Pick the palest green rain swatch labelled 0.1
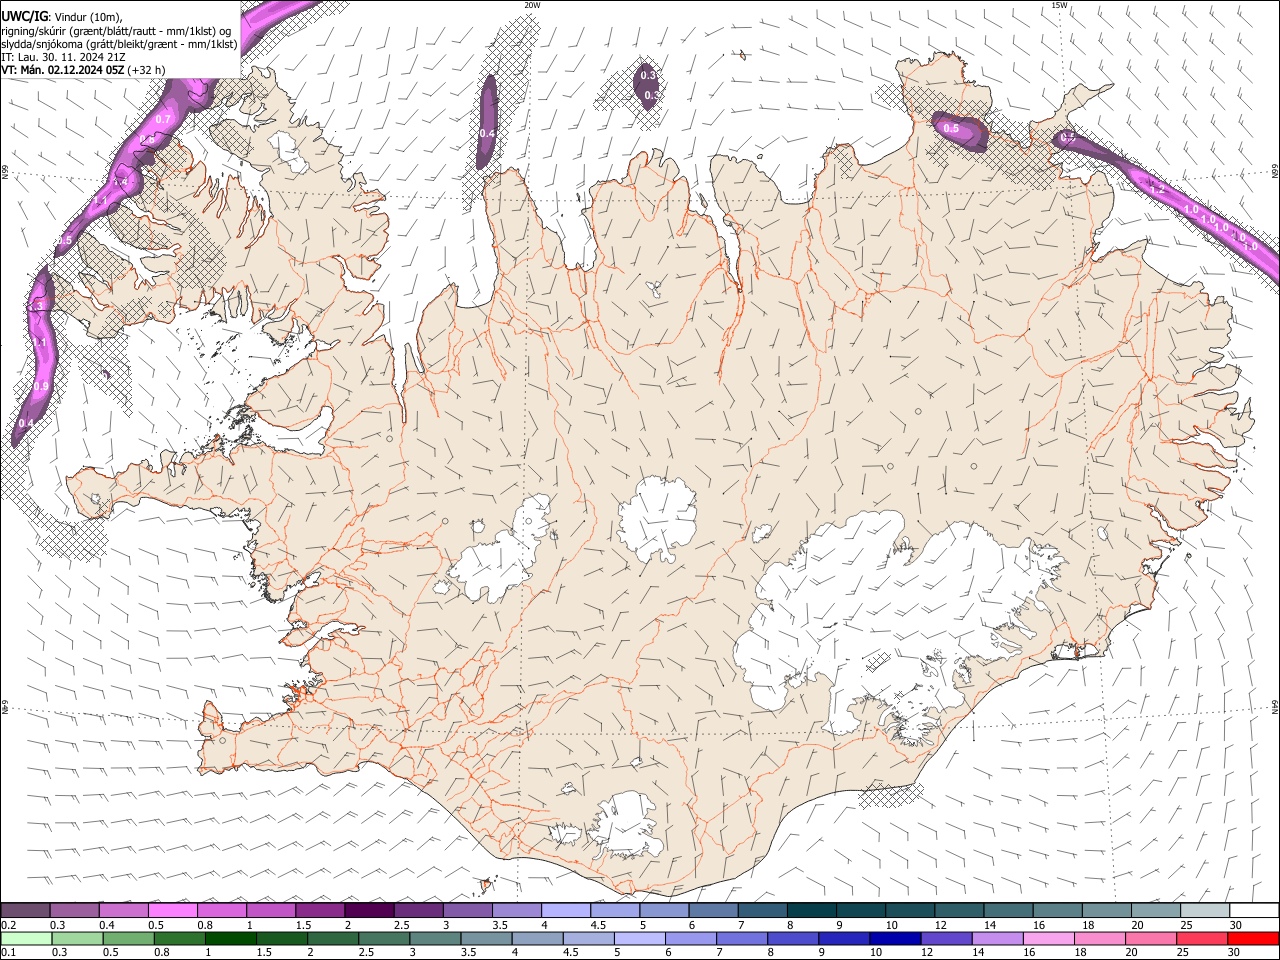 [x=26, y=938]
